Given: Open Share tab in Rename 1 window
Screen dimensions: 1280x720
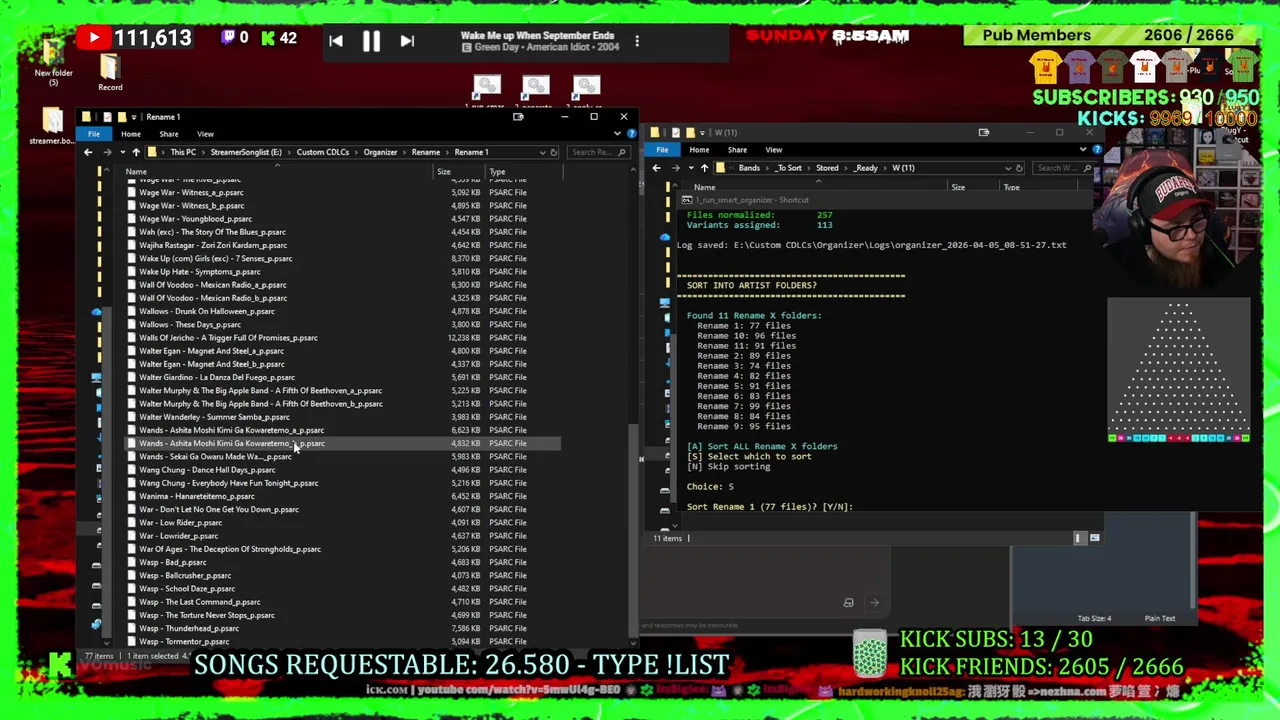Looking at the screenshot, I should tap(169, 134).
